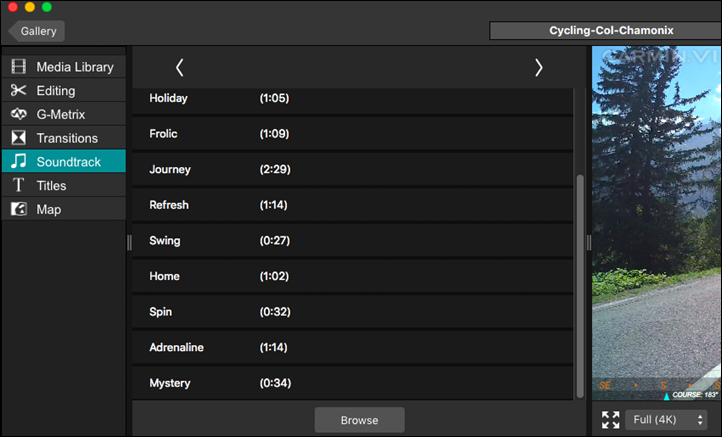This screenshot has height=437, width=722.
Task: Click the Cycling-Col-Chamonix project title field
Action: (x=604, y=31)
